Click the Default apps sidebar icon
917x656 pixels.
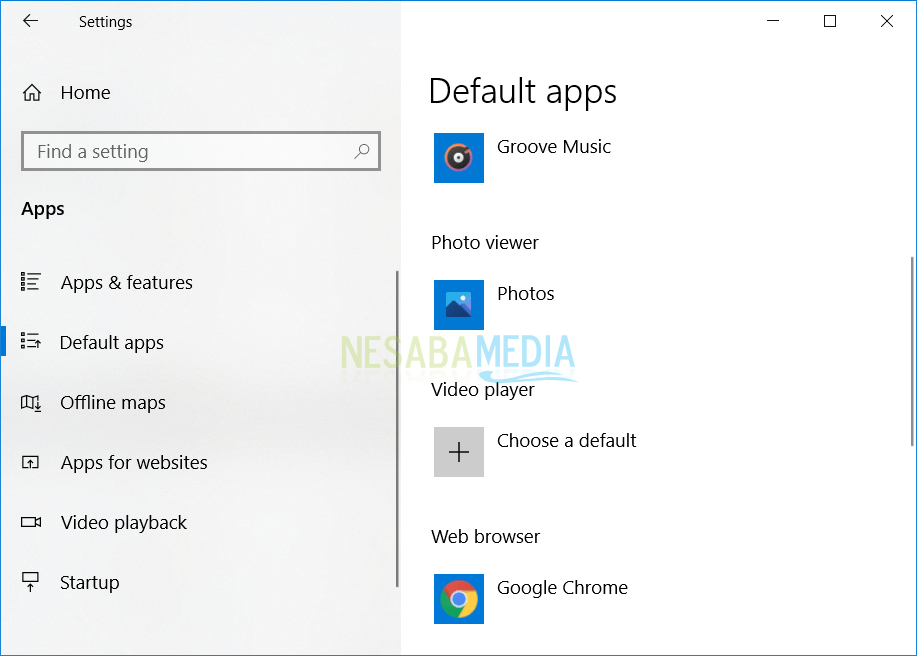pyautogui.click(x=30, y=341)
